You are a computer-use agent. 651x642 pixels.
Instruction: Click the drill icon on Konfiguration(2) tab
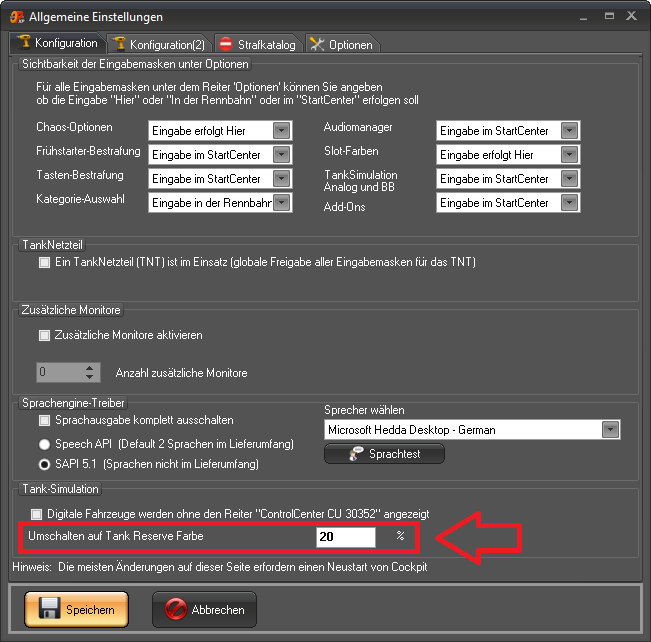tap(120, 44)
